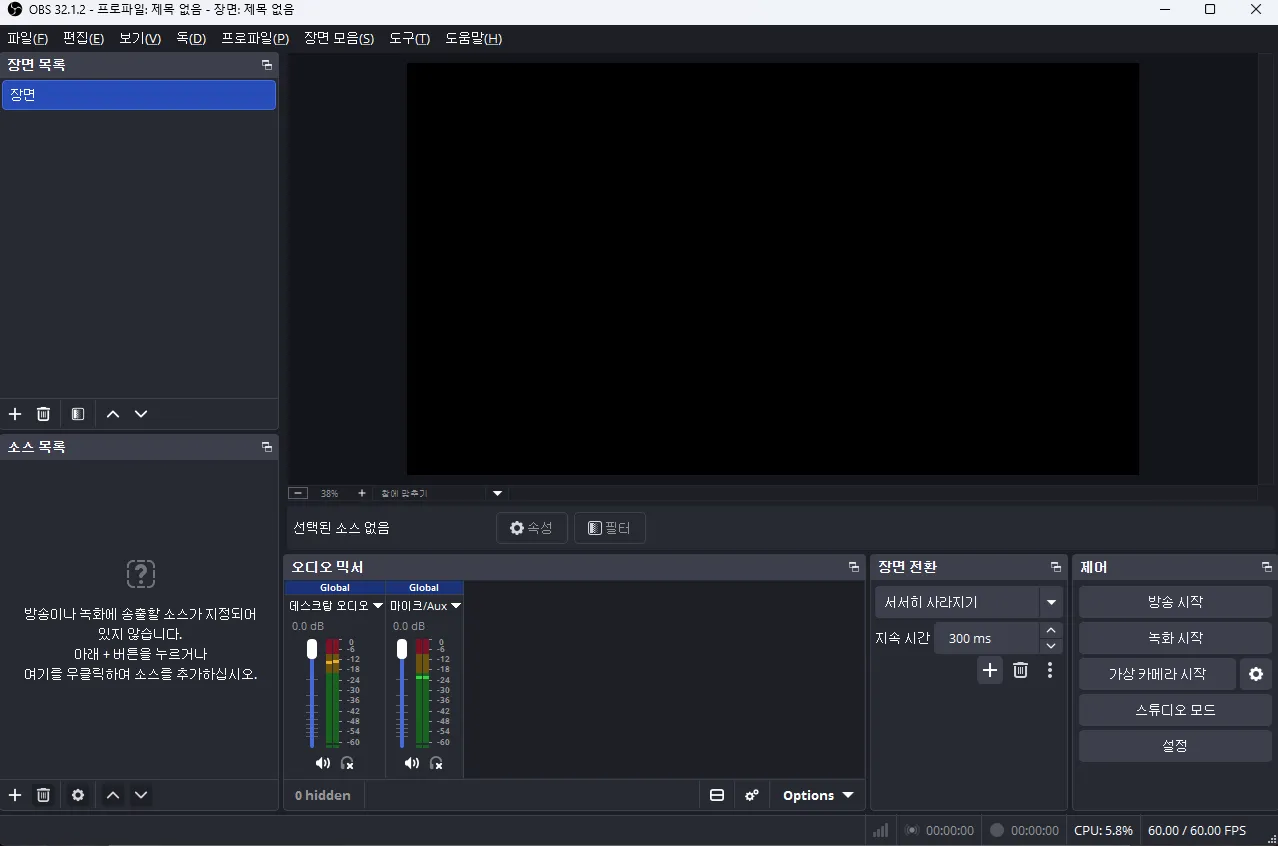Toggle 스튜디오 모드

pyautogui.click(x=1175, y=710)
